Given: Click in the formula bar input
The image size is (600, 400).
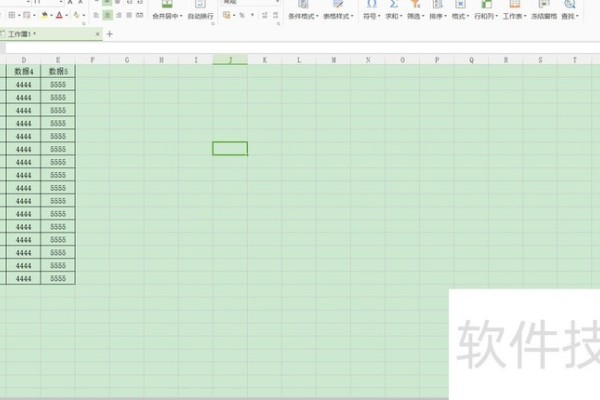Looking at the screenshot, I should [x=302, y=48].
